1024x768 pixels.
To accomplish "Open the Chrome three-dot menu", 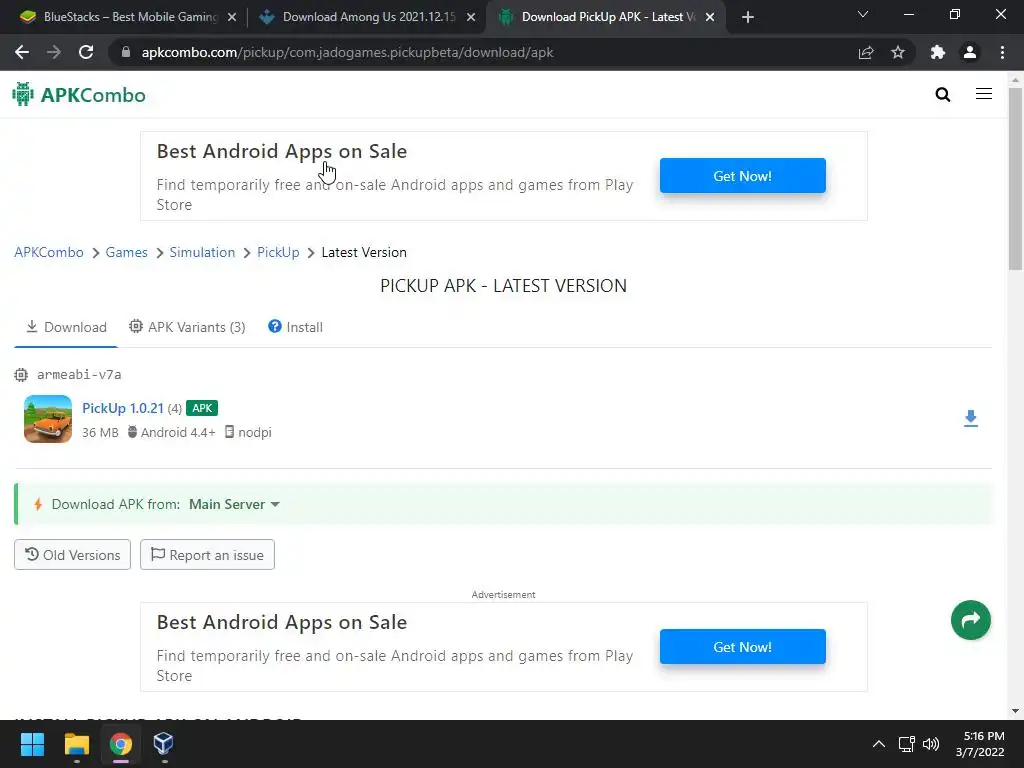I will pos(1002,52).
